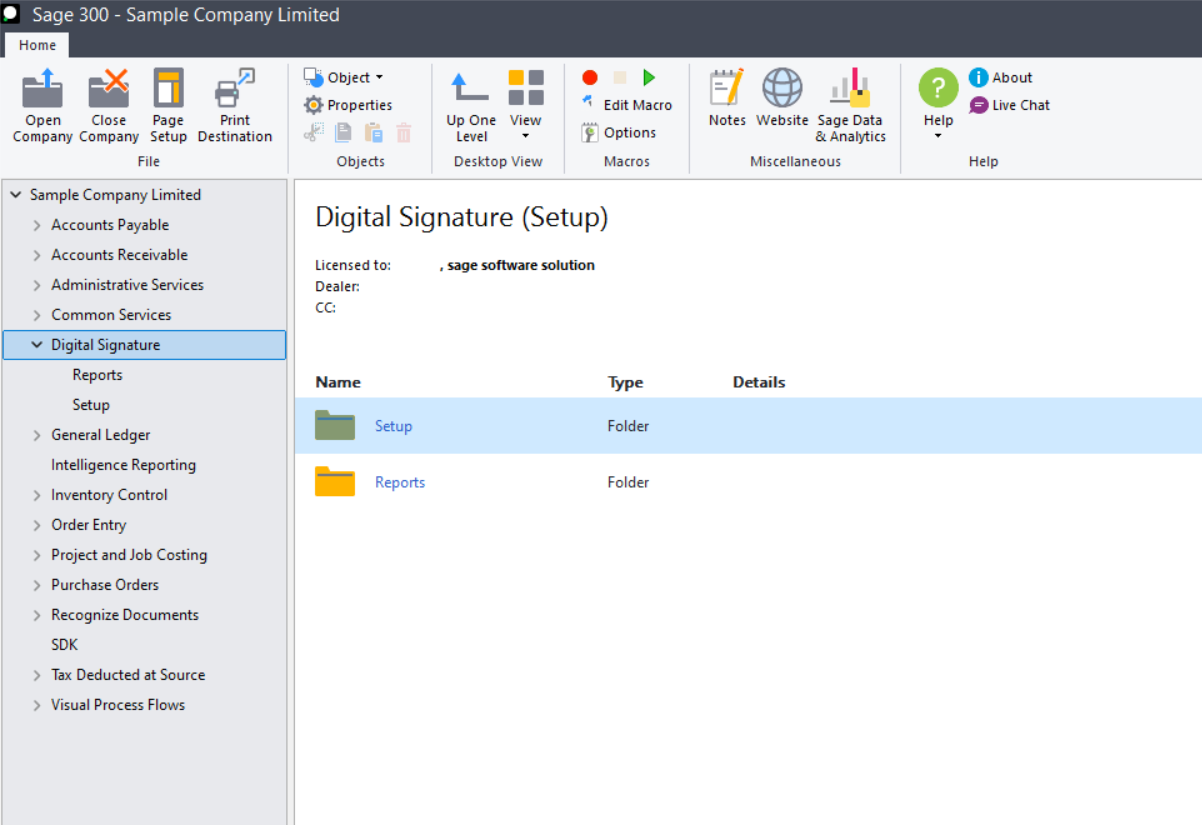Open the View dropdown arrow
This screenshot has width=1202, height=825.
[x=525, y=136]
